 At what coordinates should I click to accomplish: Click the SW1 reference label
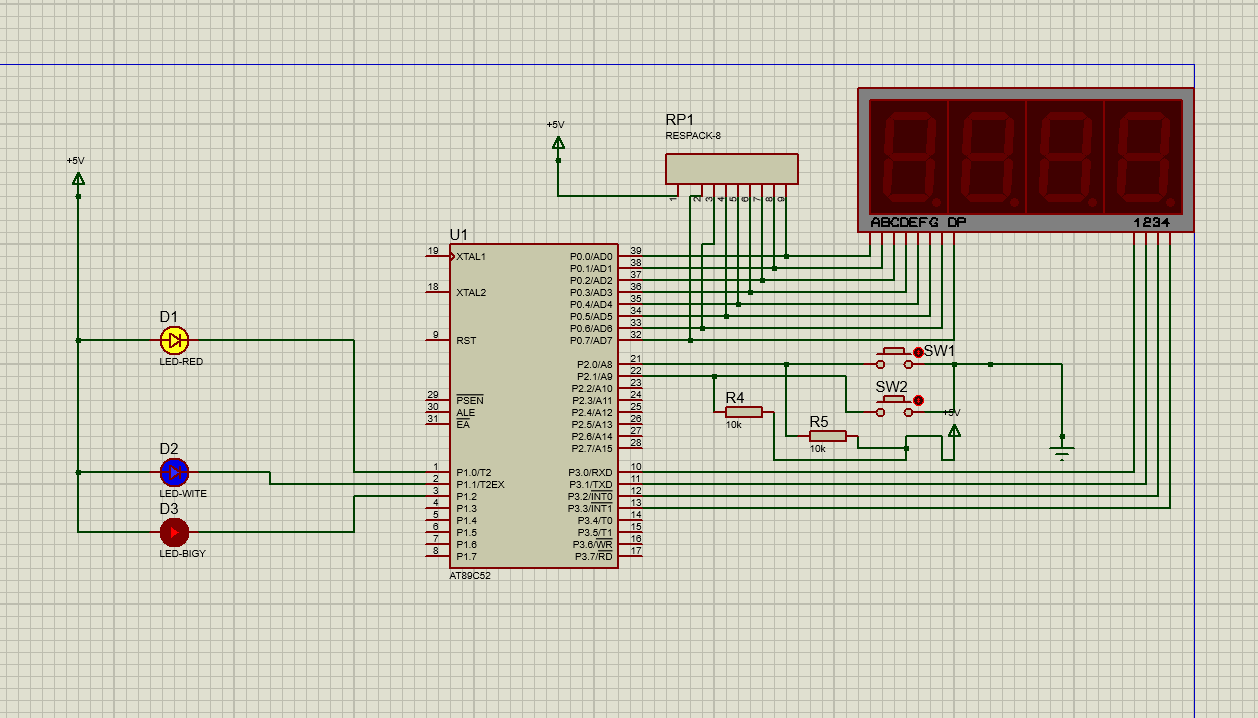coord(940,351)
